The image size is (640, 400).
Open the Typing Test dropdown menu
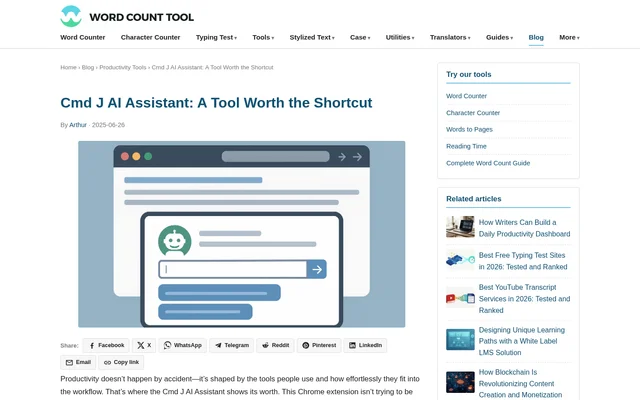[216, 37]
